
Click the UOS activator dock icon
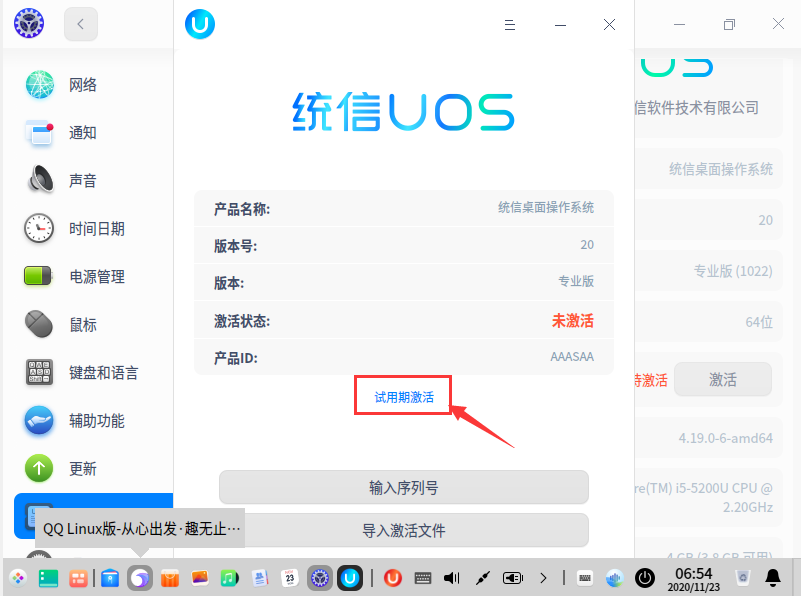pos(350,578)
